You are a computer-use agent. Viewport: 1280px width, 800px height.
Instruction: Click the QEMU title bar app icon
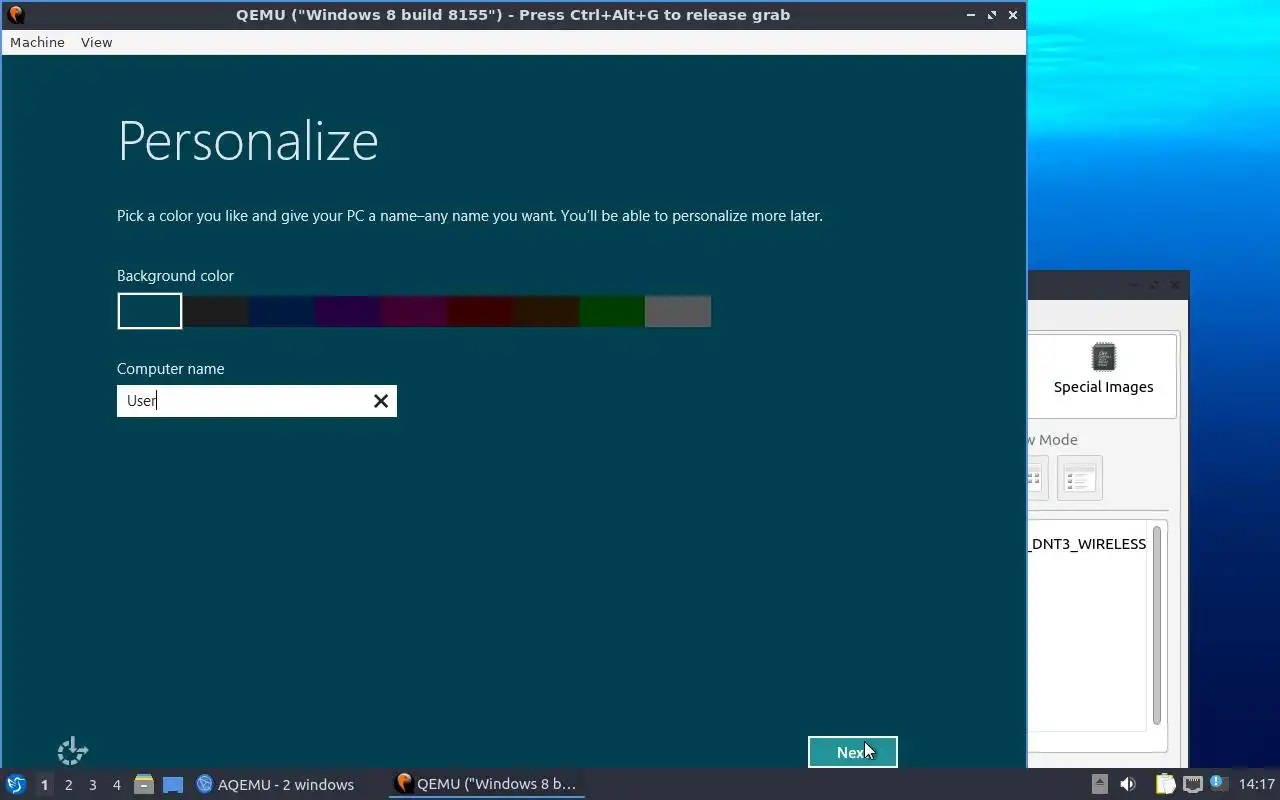[16, 15]
